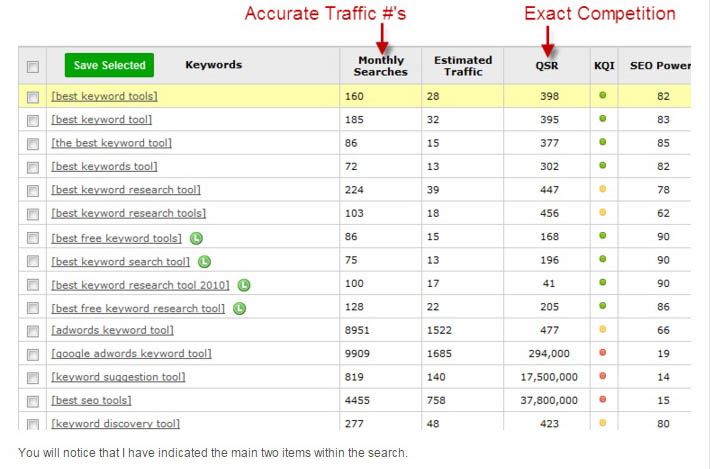This screenshot has height=469, width=710.
Task: Open the [best keyword tool] link
Action: (101, 120)
